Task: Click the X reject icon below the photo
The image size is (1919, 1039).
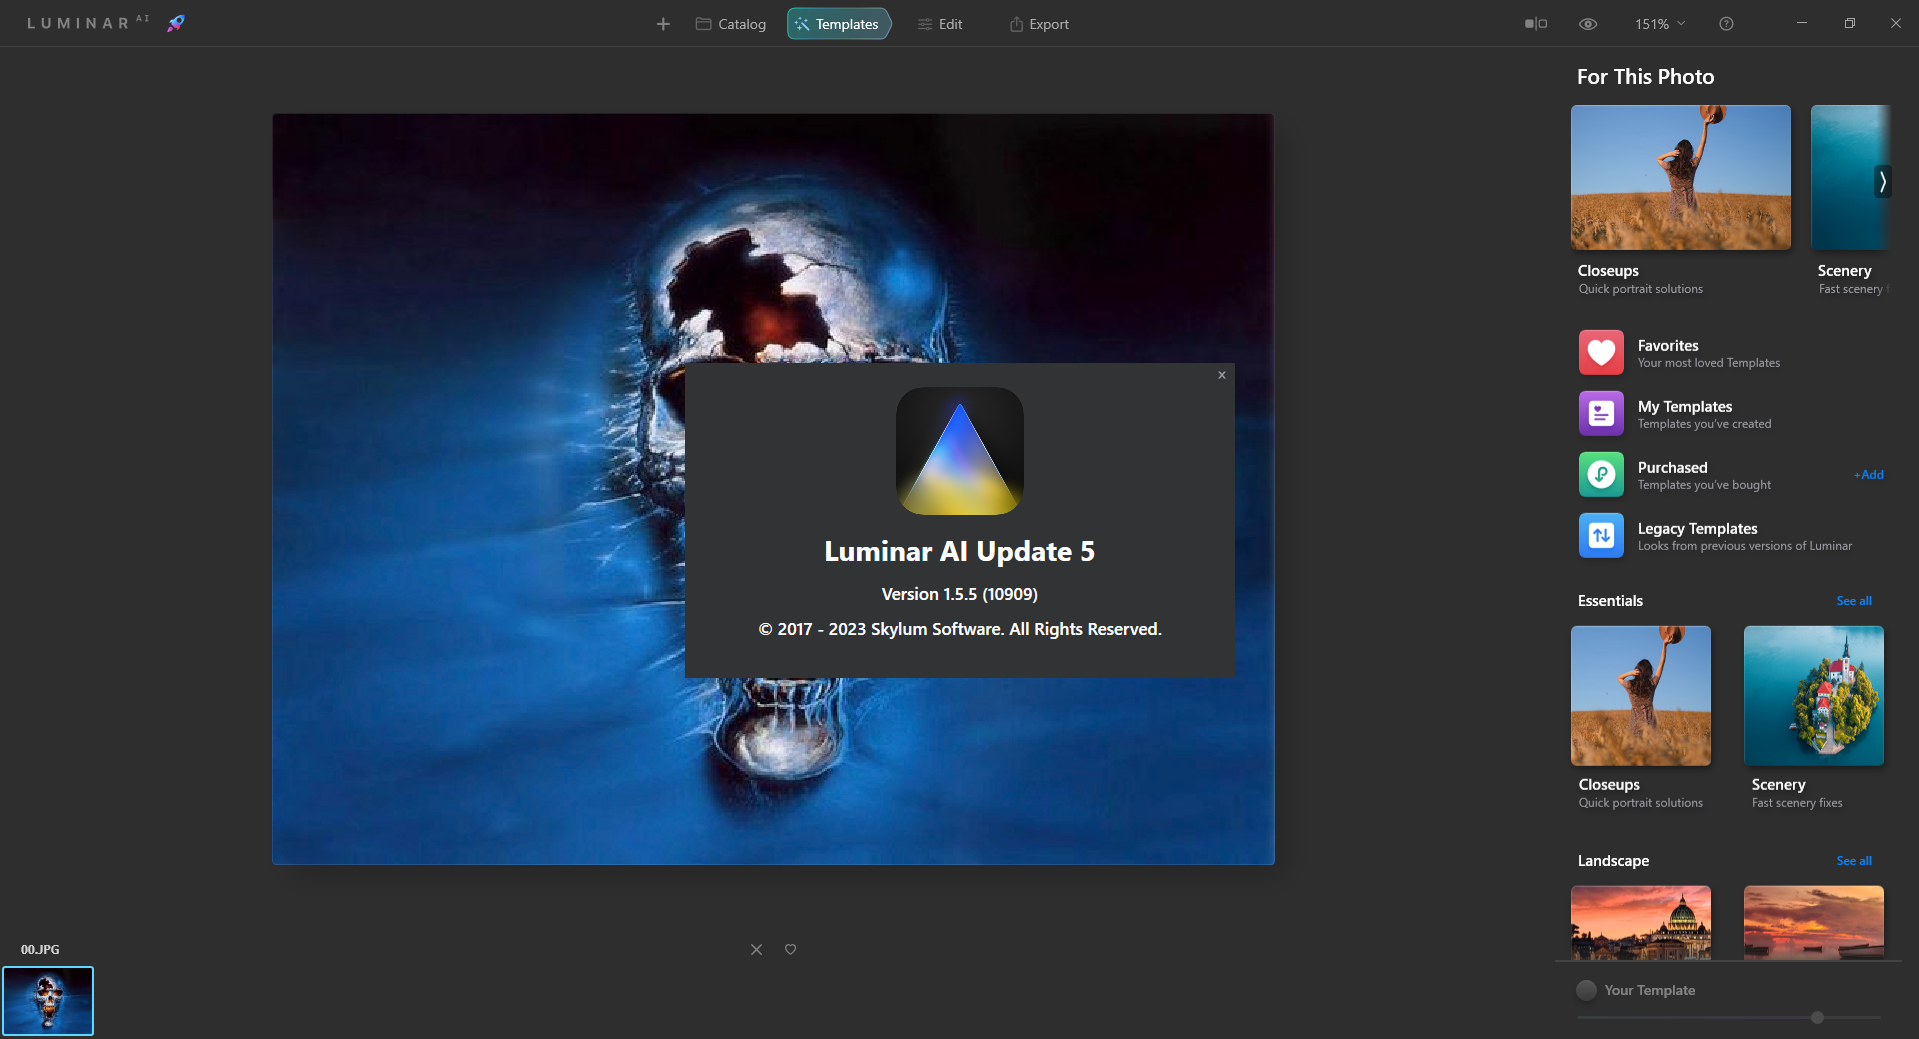Action: coord(756,949)
